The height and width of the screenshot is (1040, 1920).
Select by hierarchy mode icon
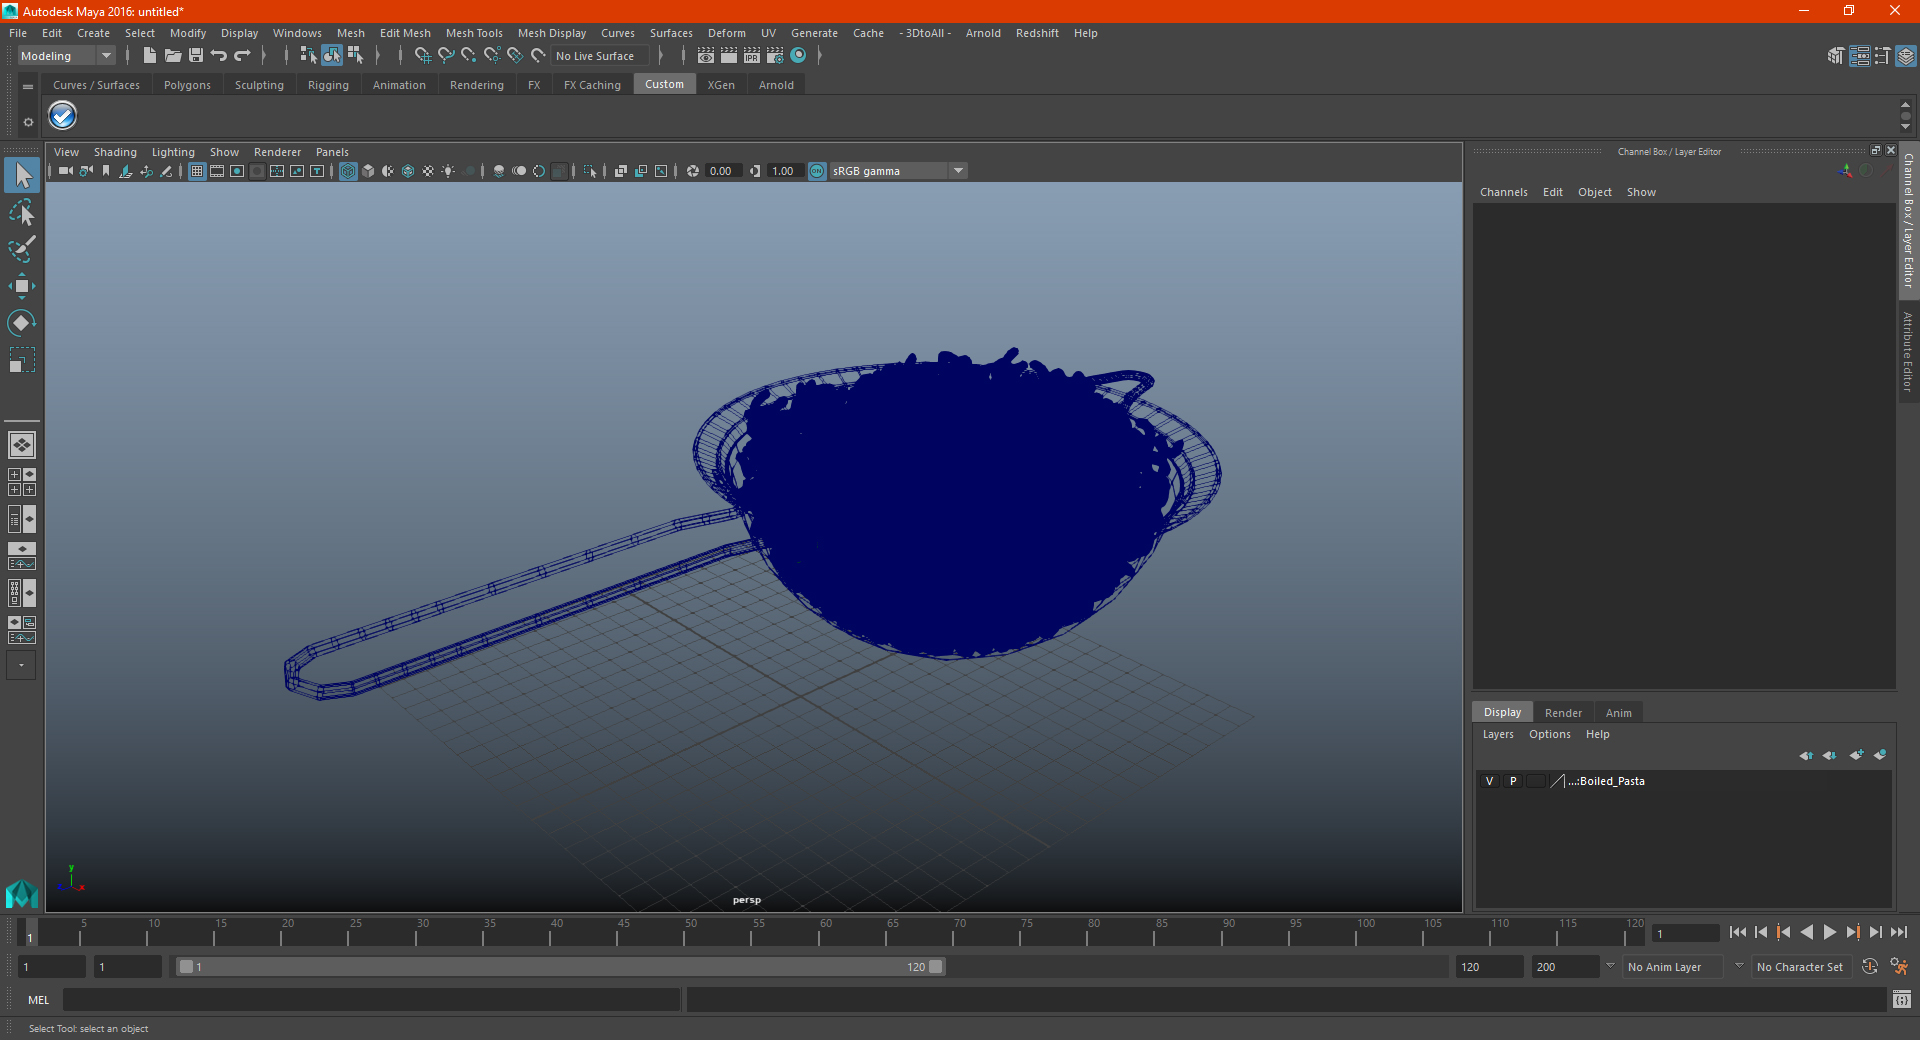click(x=308, y=56)
